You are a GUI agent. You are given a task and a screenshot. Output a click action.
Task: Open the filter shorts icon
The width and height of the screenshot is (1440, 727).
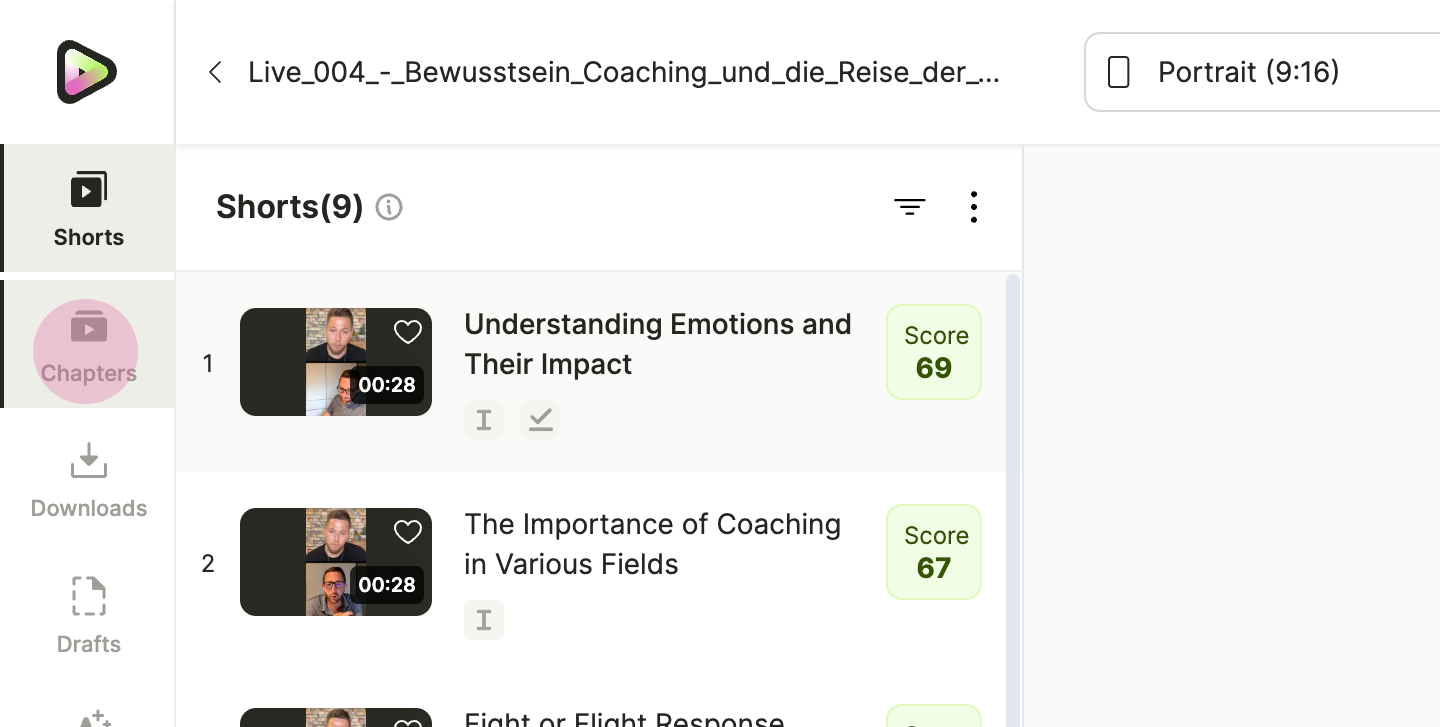click(909, 207)
